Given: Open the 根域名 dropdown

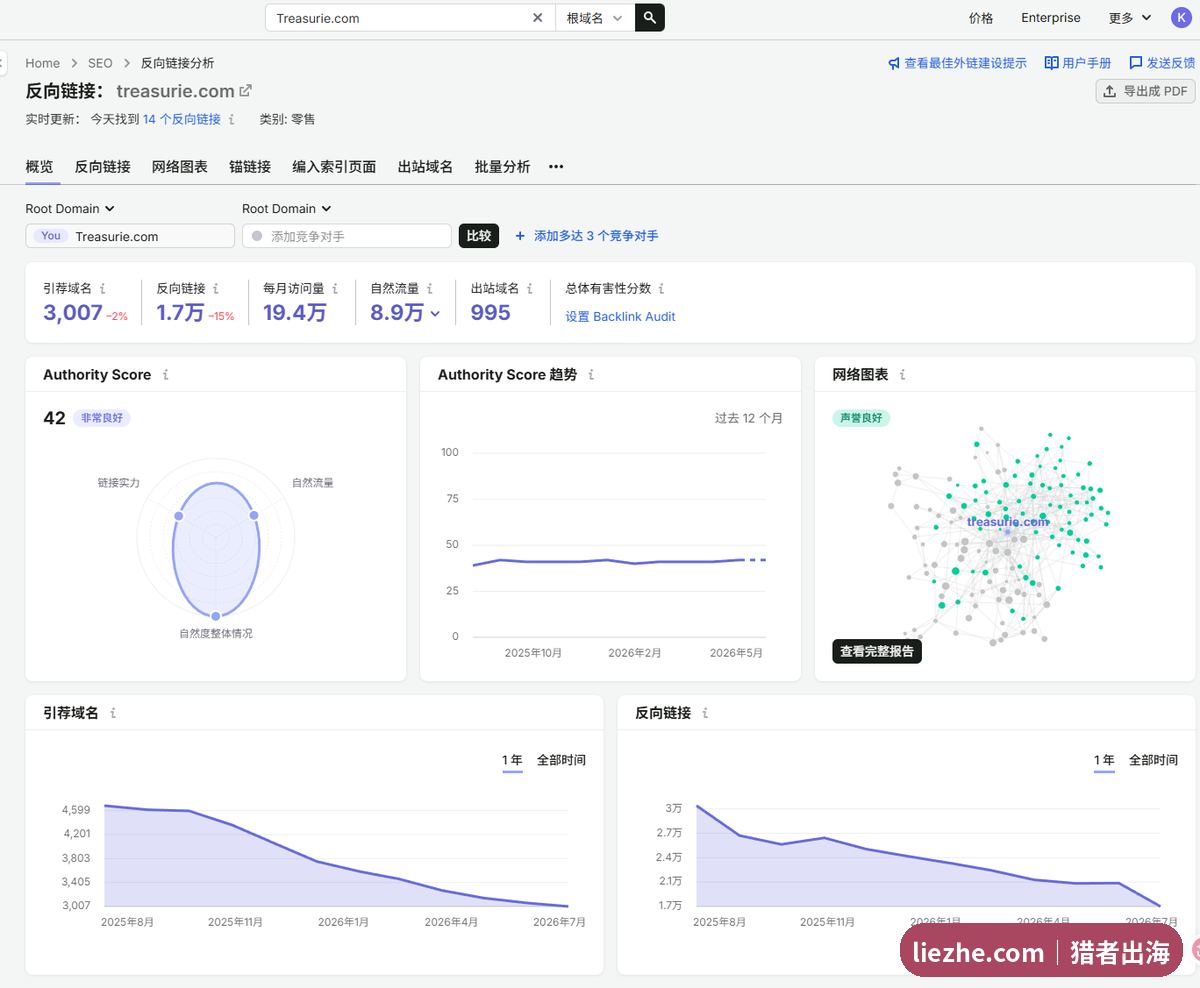Looking at the screenshot, I should tap(595, 18).
